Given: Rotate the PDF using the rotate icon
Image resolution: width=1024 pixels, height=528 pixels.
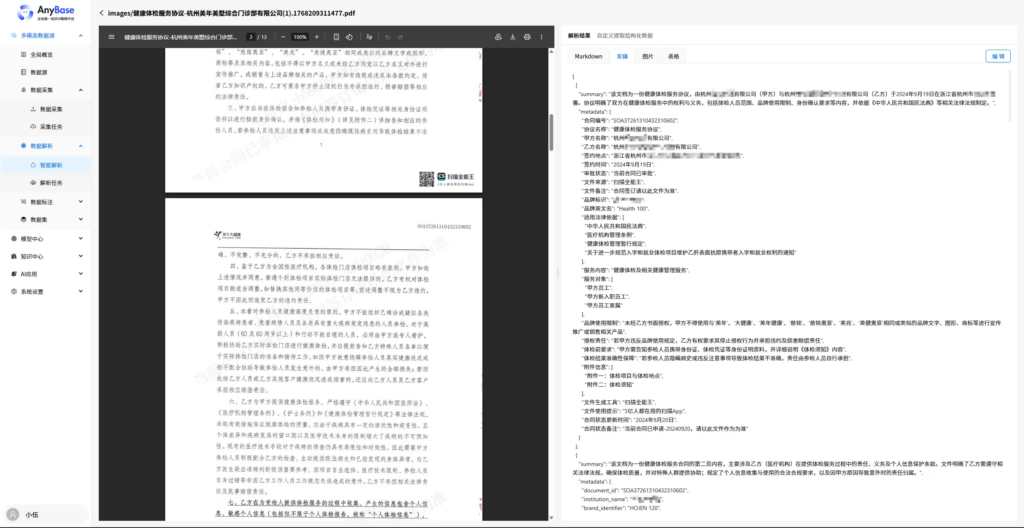Looking at the screenshot, I should coord(350,37).
